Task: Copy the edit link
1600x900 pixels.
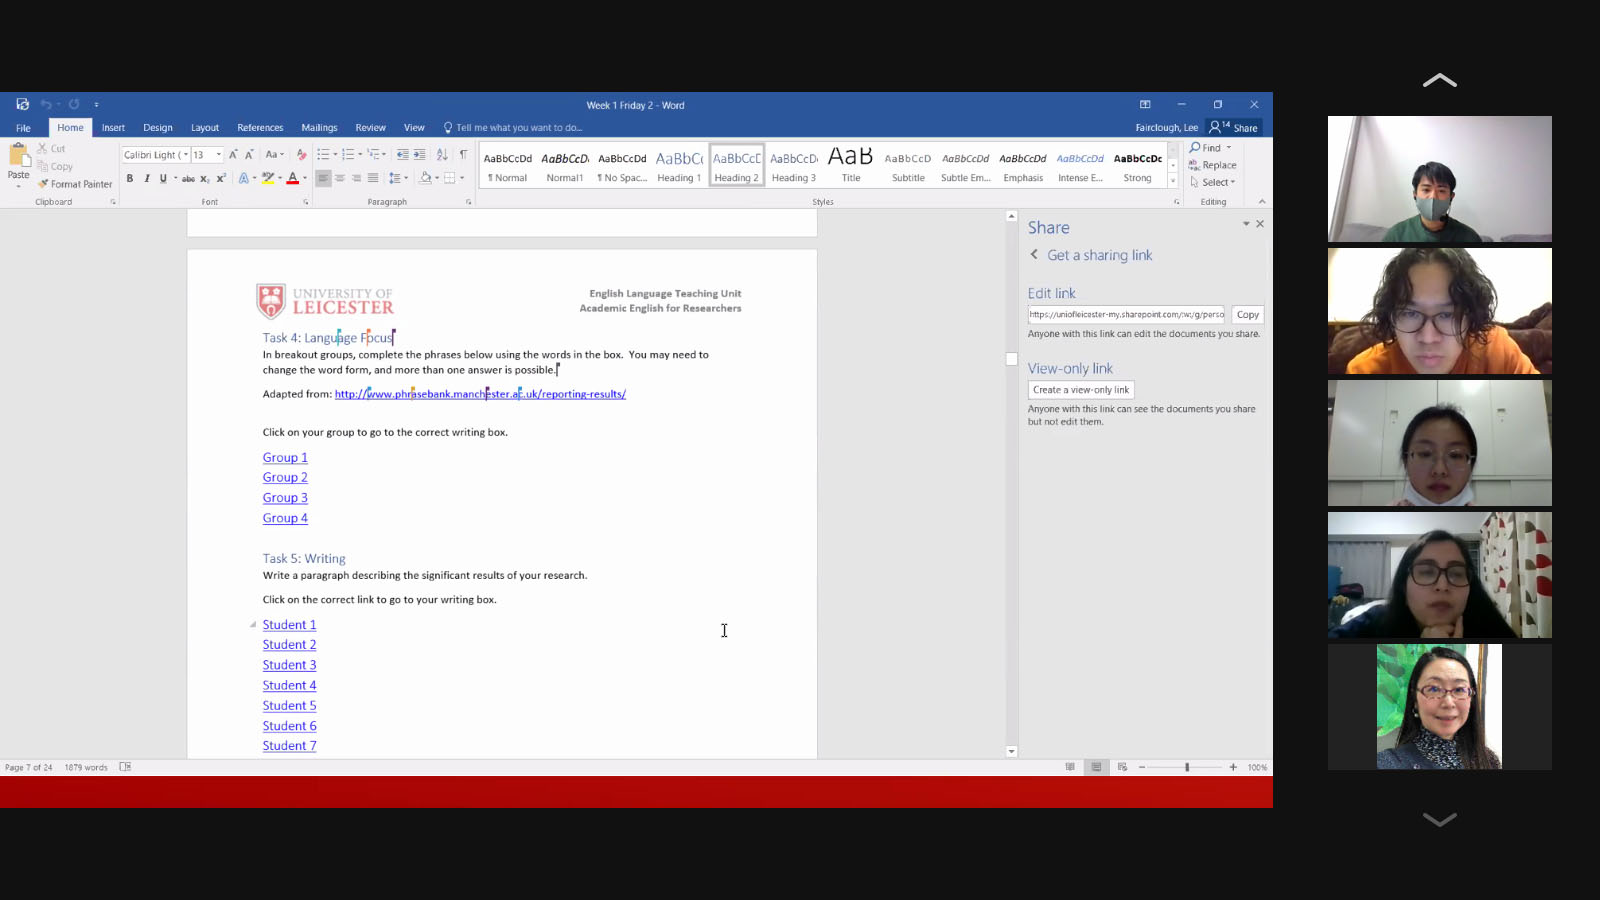Action: point(1247,314)
